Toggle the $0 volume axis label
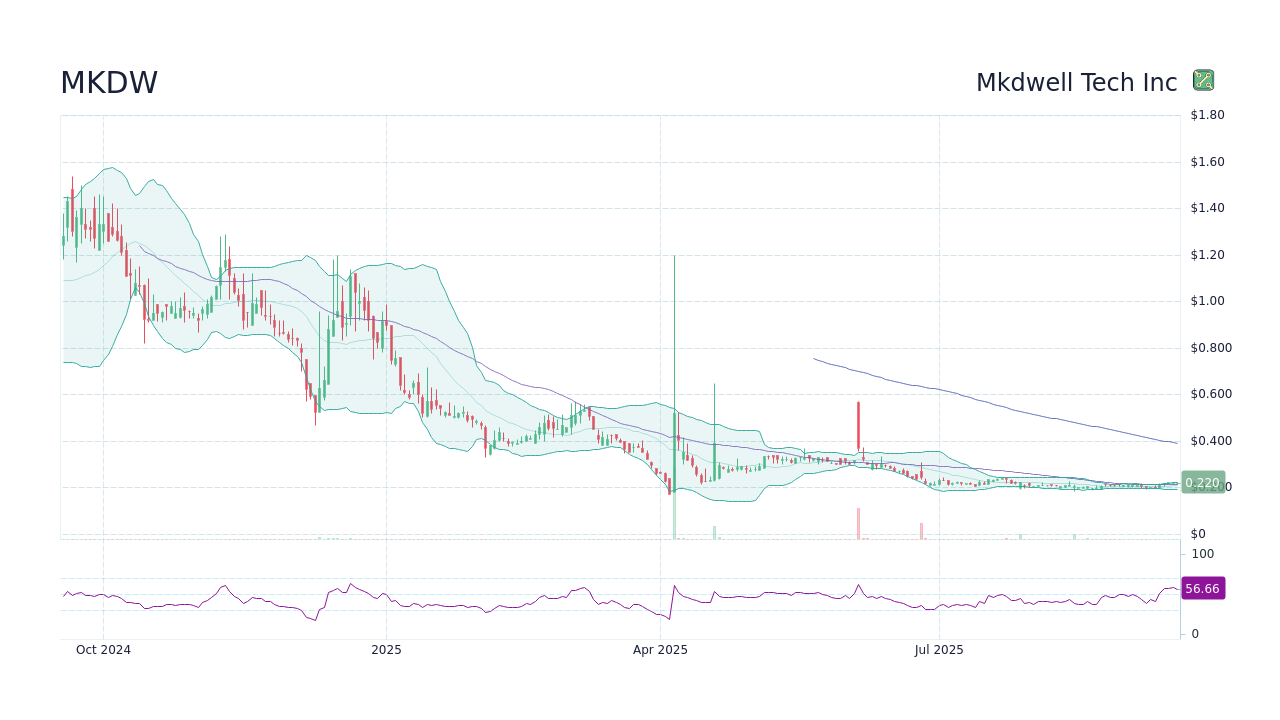Screen dimensions: 1280x720 [x=1200, y=531]
